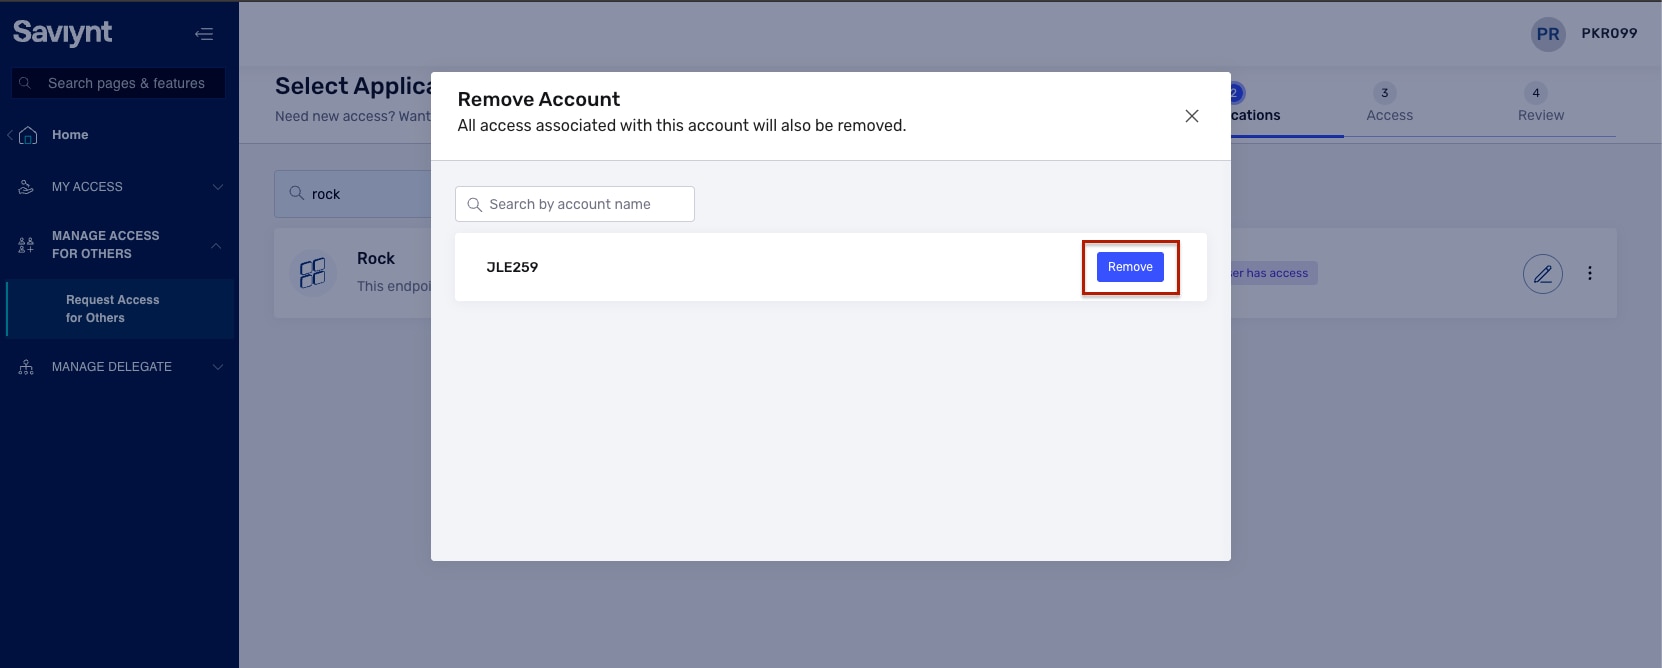Go to the Review step tab
The height and width of the screenshot is (668, 1662).
tap(1540, 104)
